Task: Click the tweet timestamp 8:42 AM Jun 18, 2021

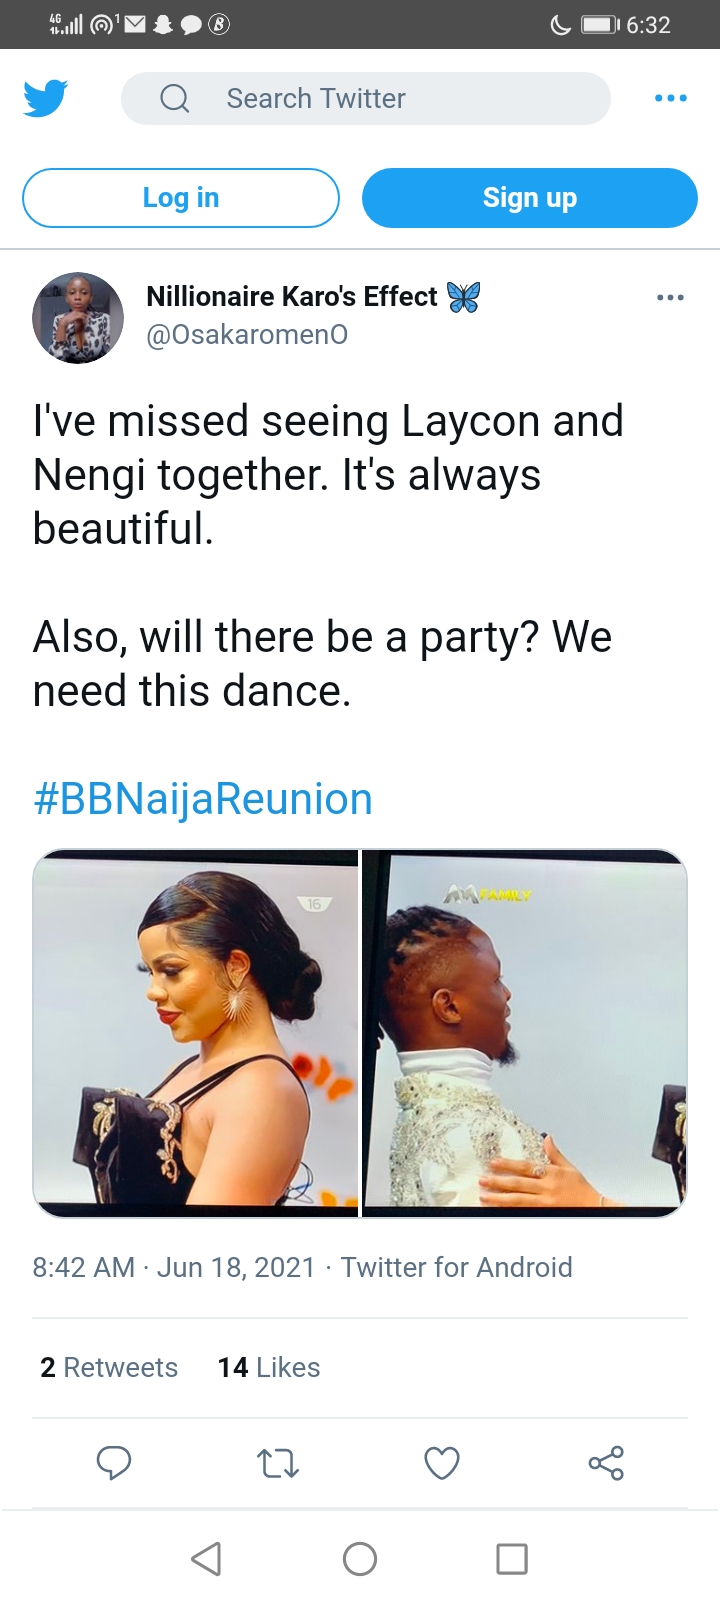Action: (x=174, y=1267)
